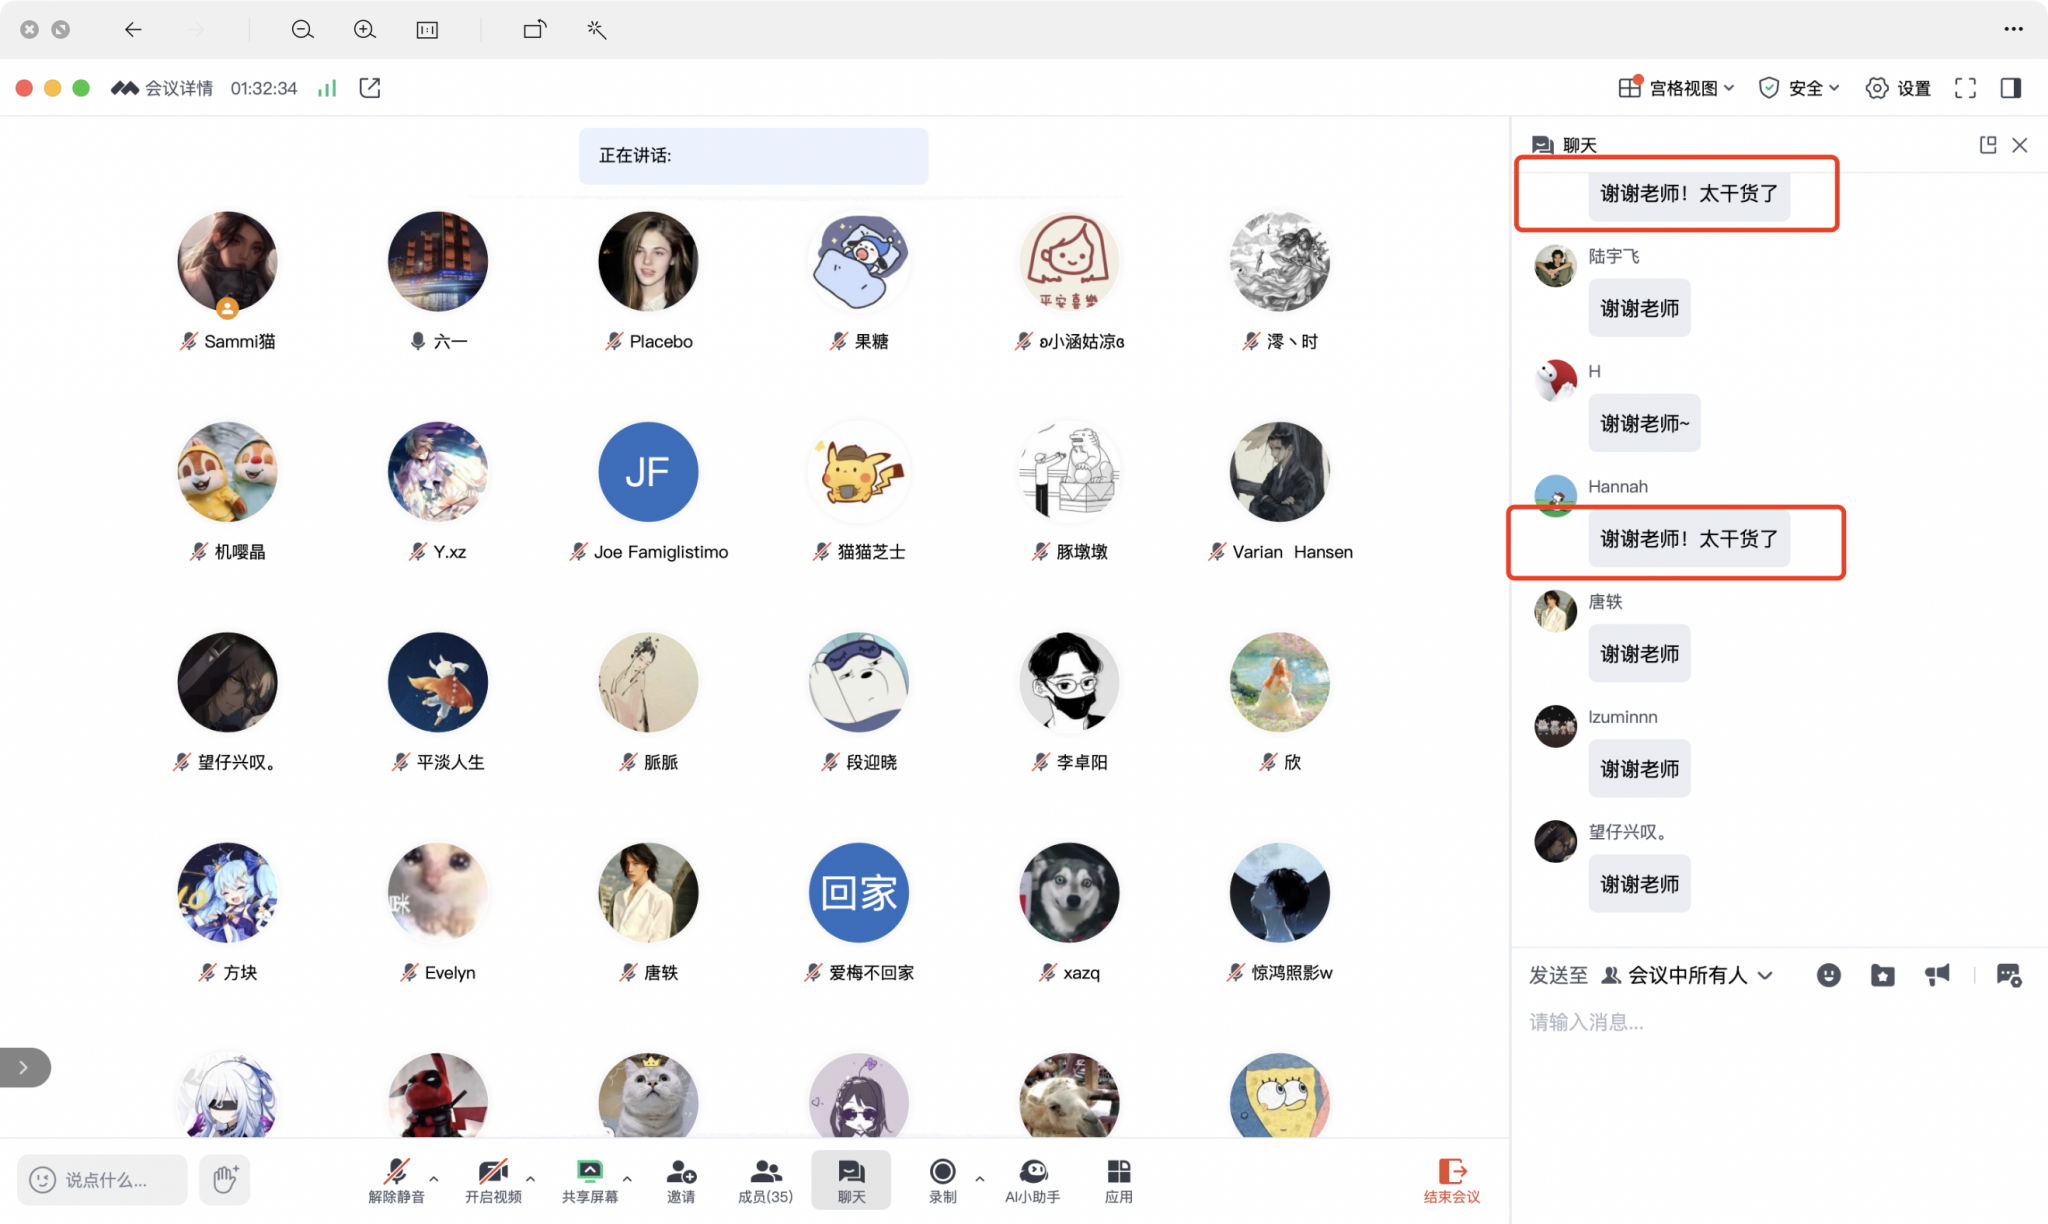The height and width of the screenshot is (1224, 2048).
Task: Pop out the chat panel window
Action: click(1987, 145)
